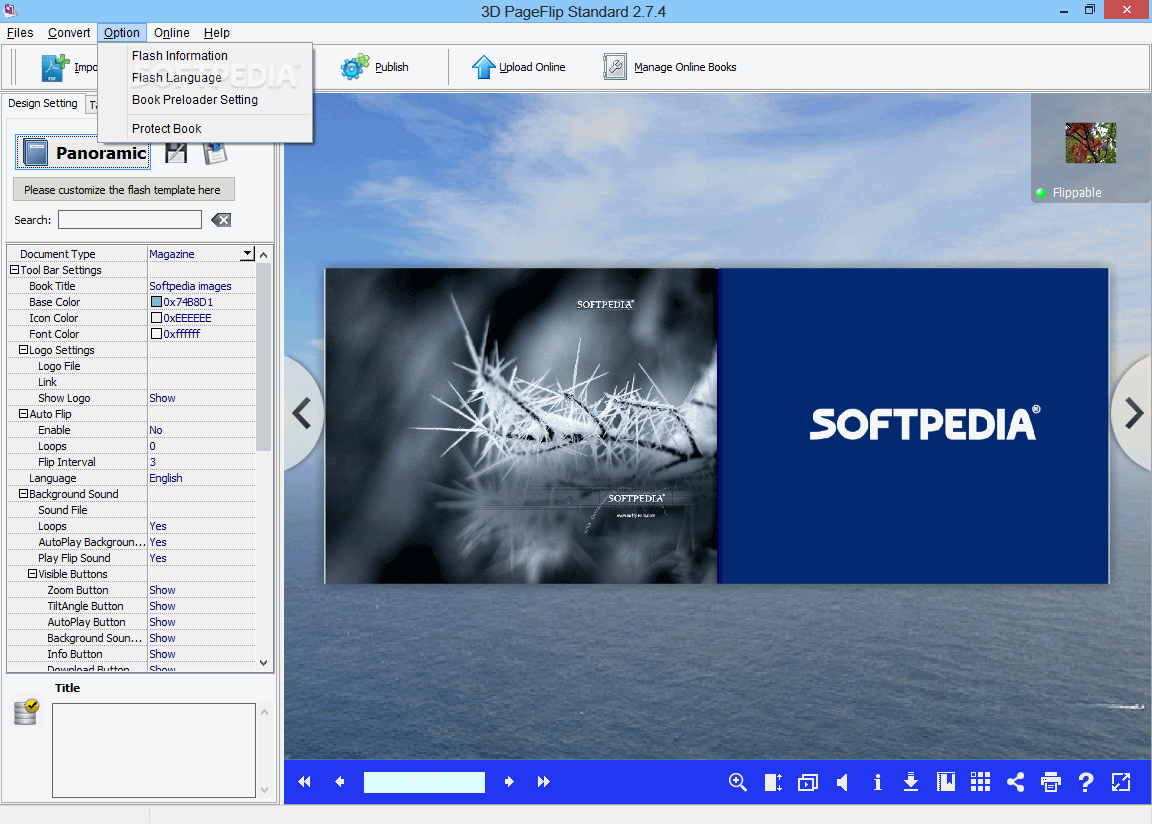Click the page number field in viewer toolbar
The image size is (1152, 824).
(x=424, y=782)
